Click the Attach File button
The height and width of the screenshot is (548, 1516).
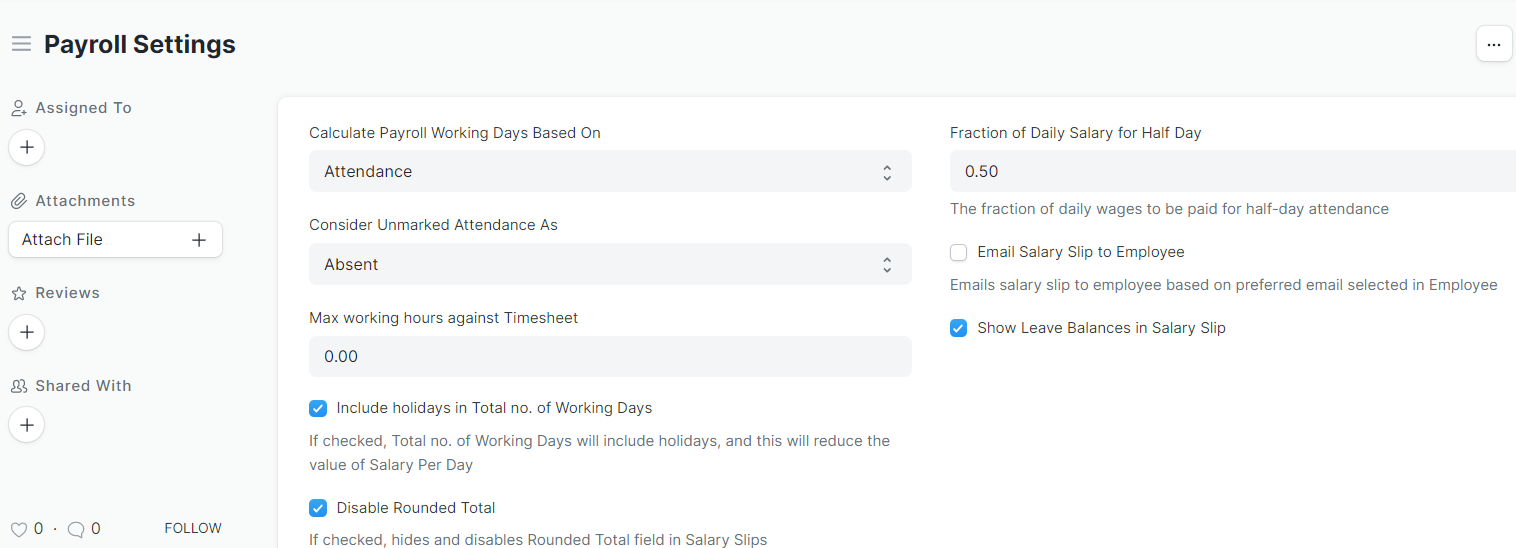coord(115,240)
